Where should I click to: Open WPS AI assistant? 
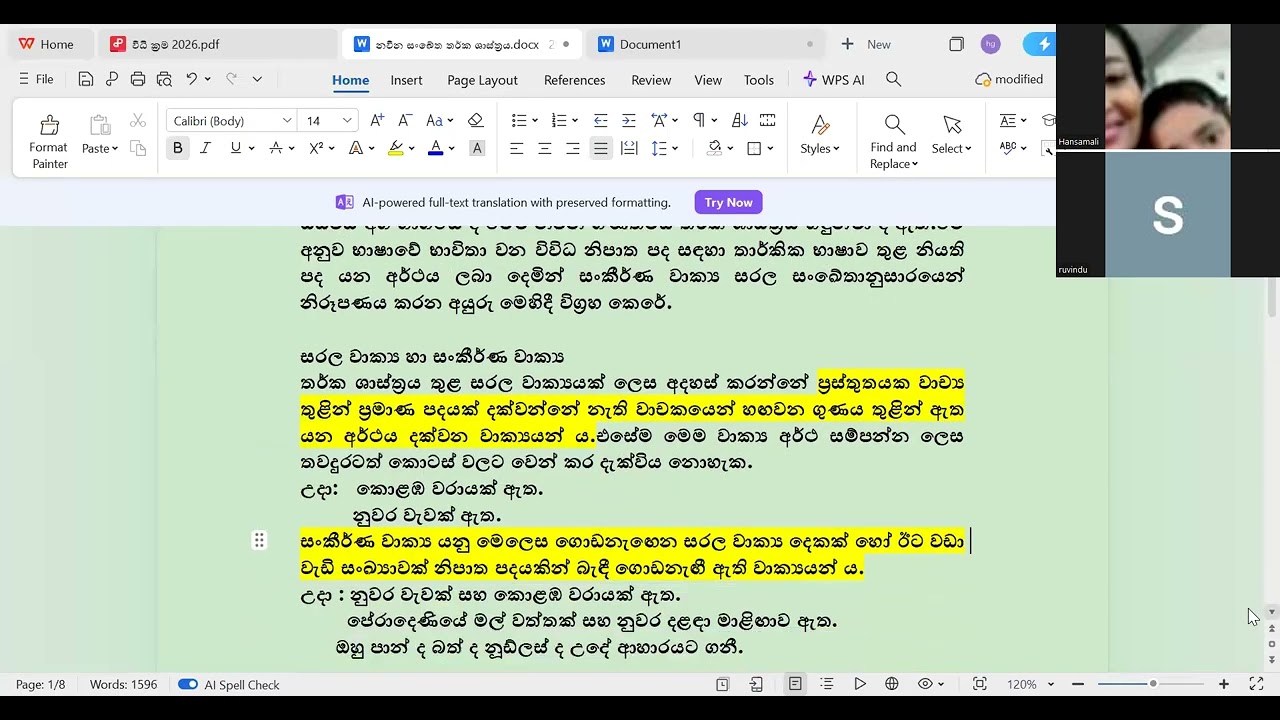[834, 80]
